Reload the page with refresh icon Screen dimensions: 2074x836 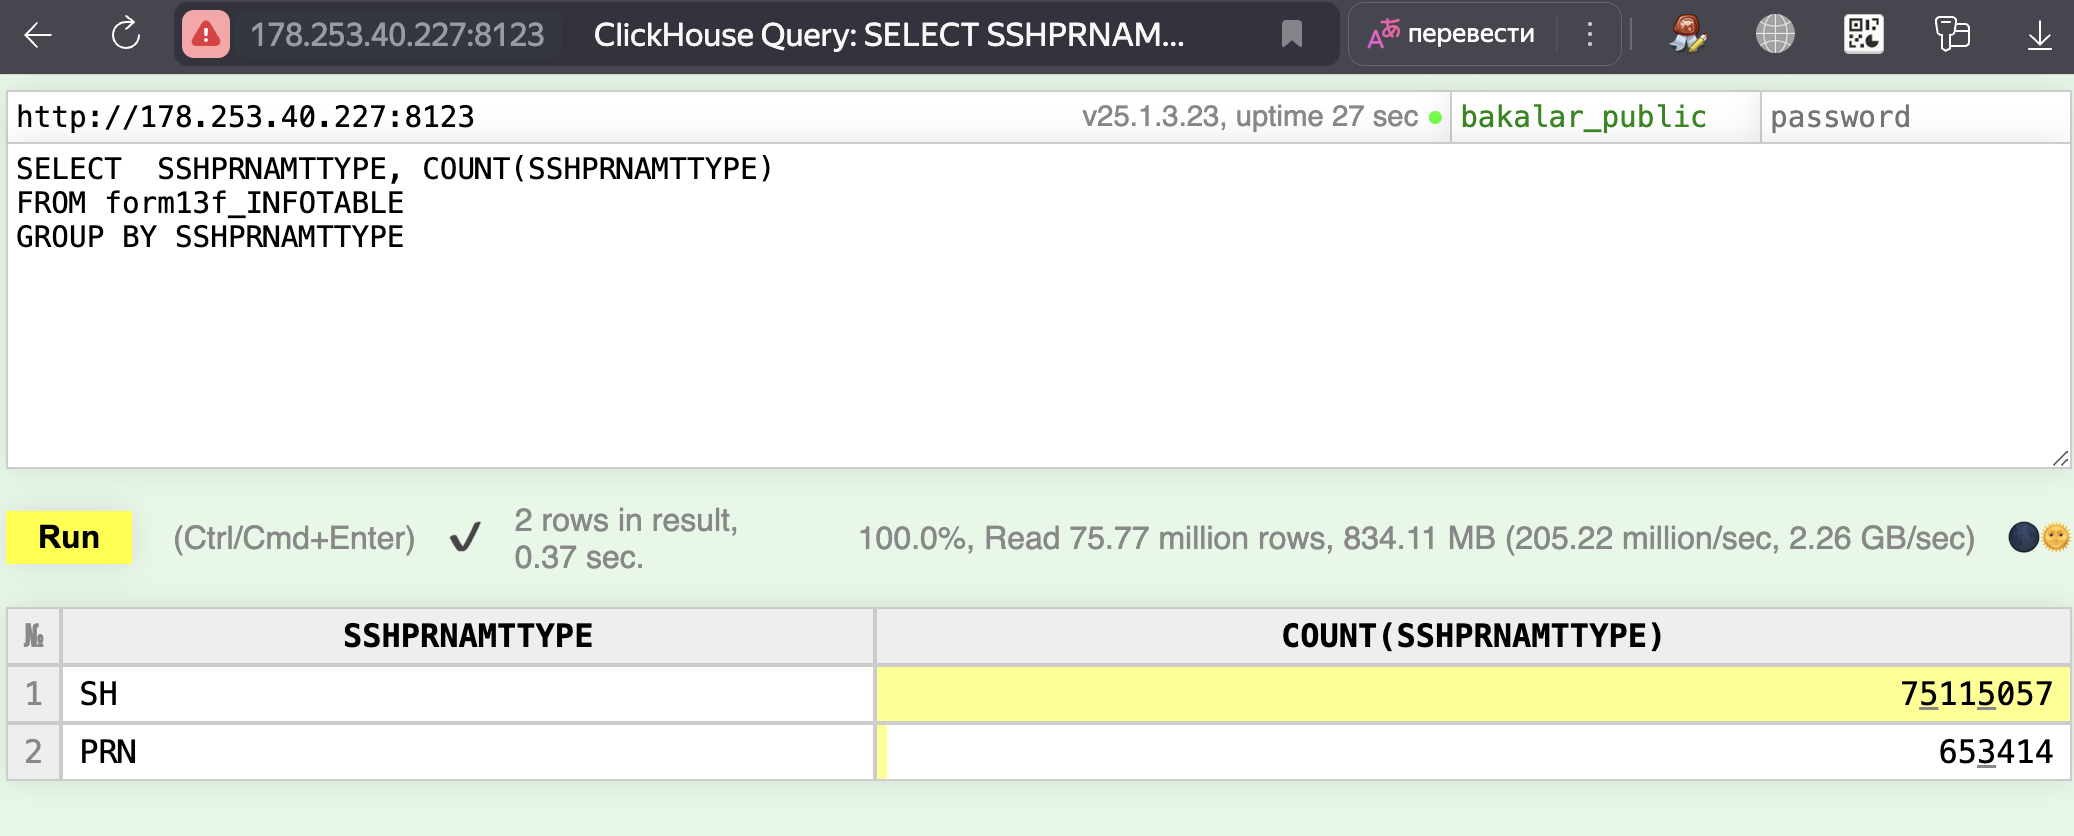pos(126,35)
